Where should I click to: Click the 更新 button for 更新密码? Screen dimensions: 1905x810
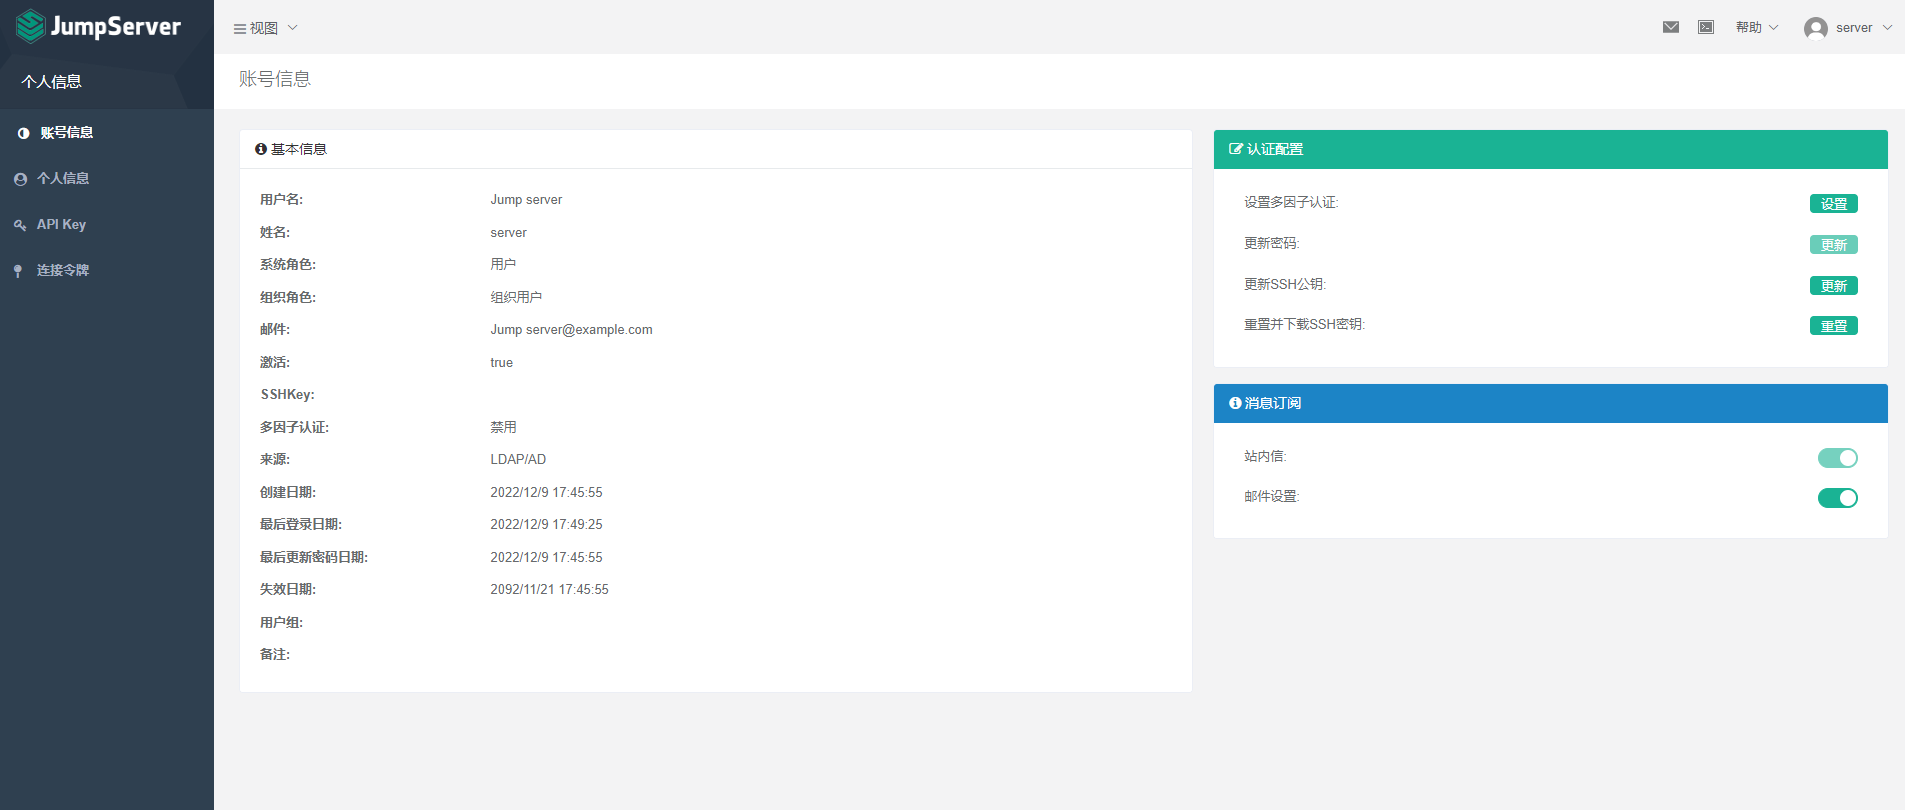[1834, 245]
